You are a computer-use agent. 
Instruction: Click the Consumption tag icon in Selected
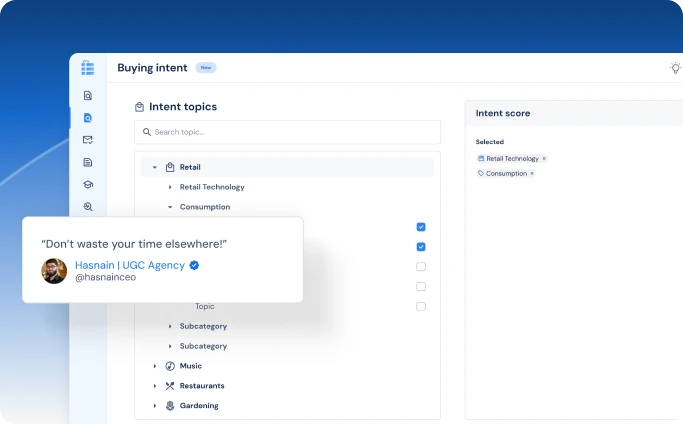481,173
